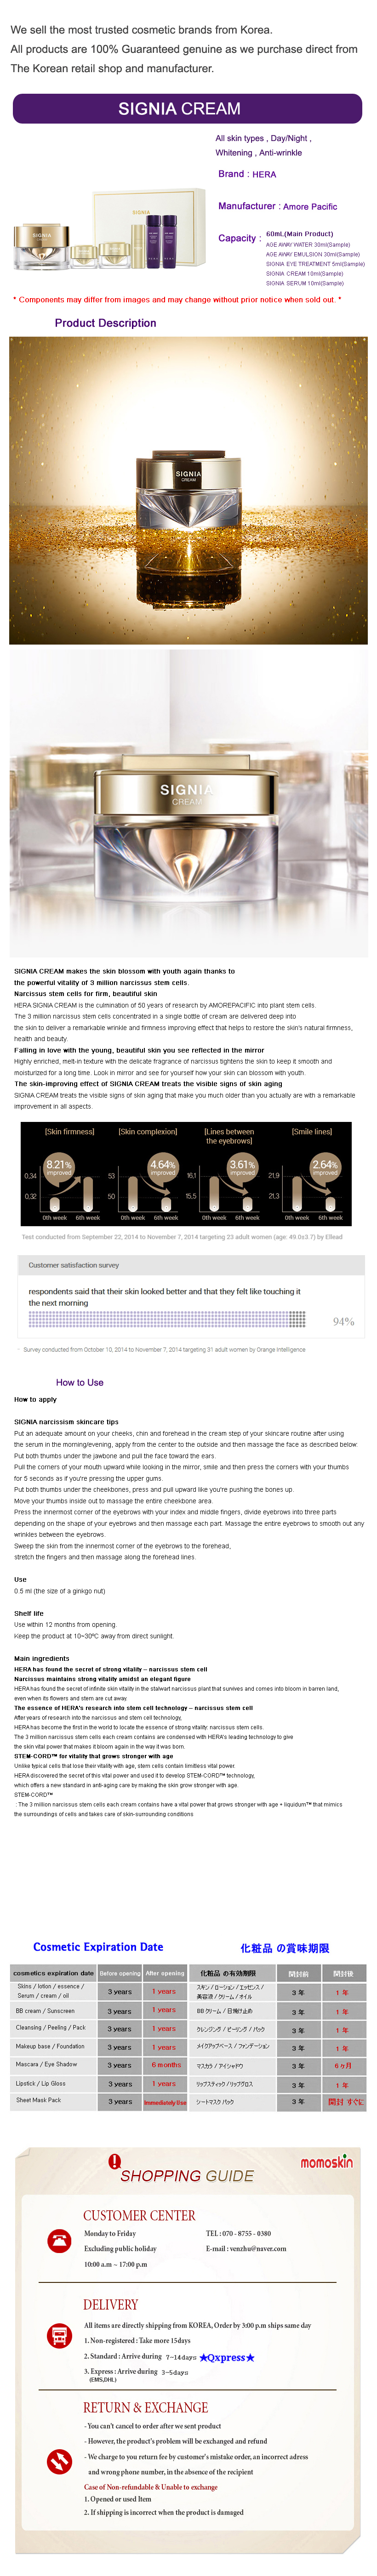Click the Skin firmness 8.21% chart
The width and height of the screenshot is (377, 2576).
tap(69, 1174)
